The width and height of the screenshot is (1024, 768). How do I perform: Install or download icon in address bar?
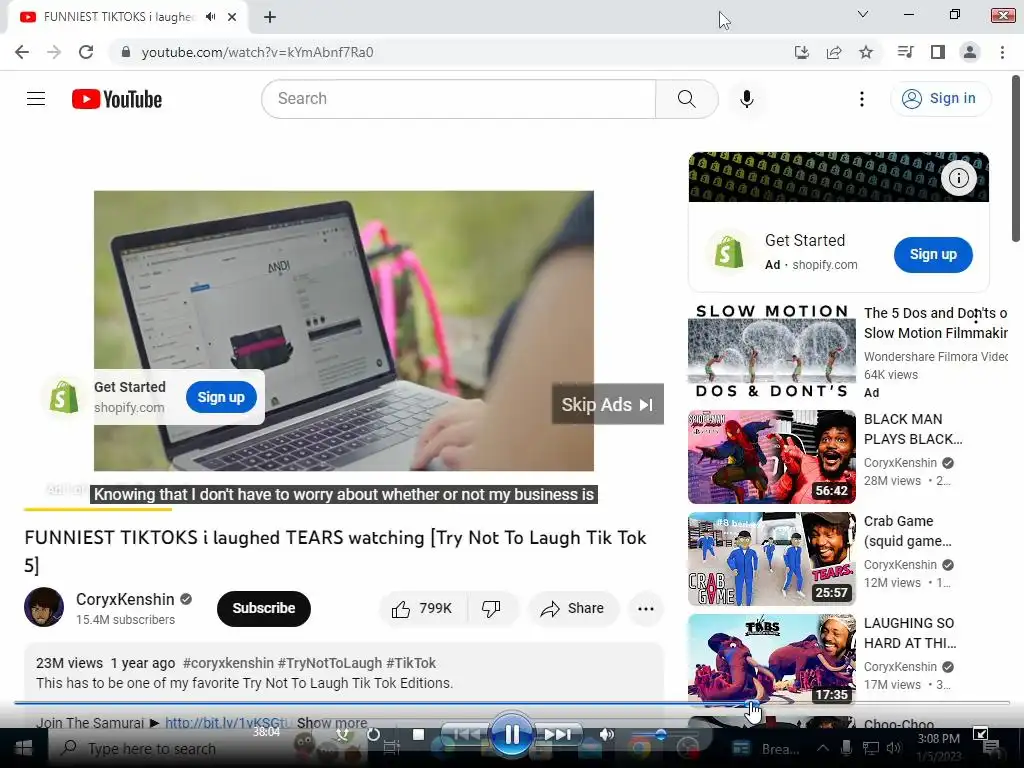(x=802, y=52)
